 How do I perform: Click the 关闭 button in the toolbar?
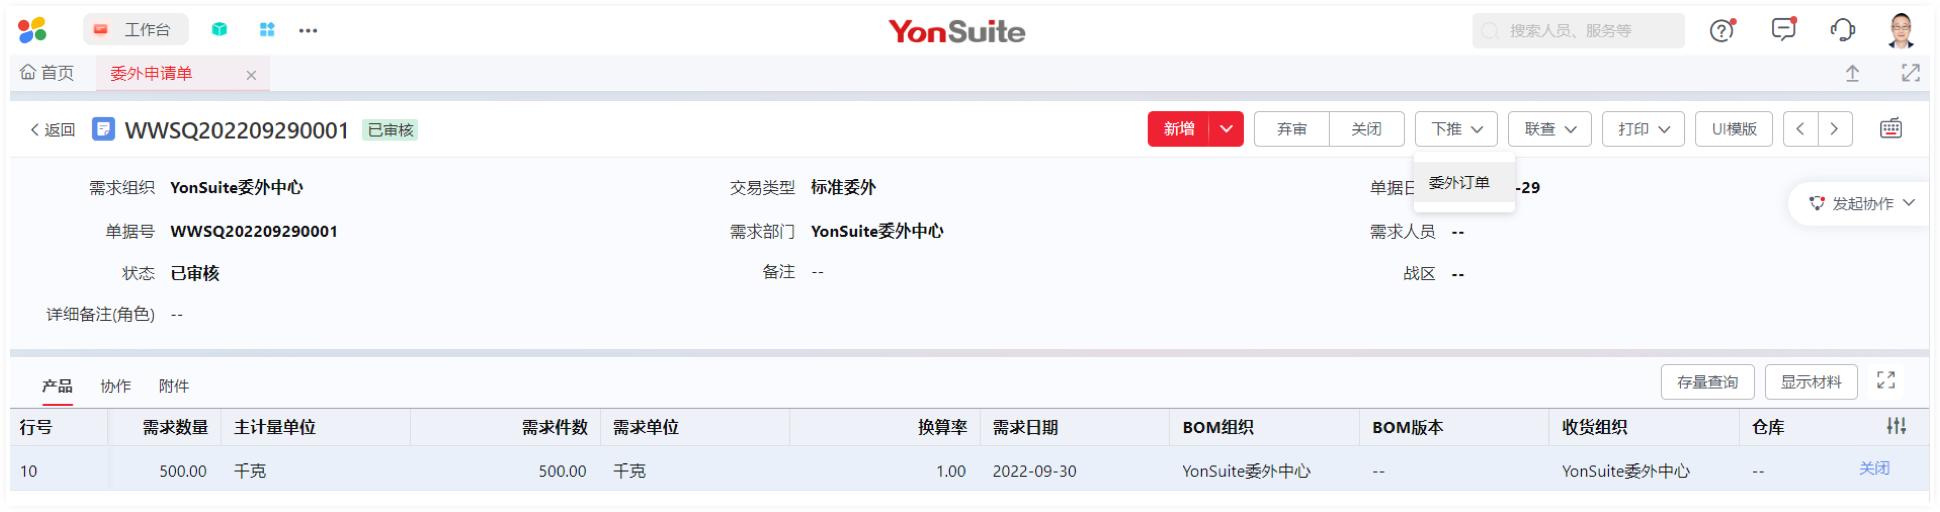[1366, 129]
